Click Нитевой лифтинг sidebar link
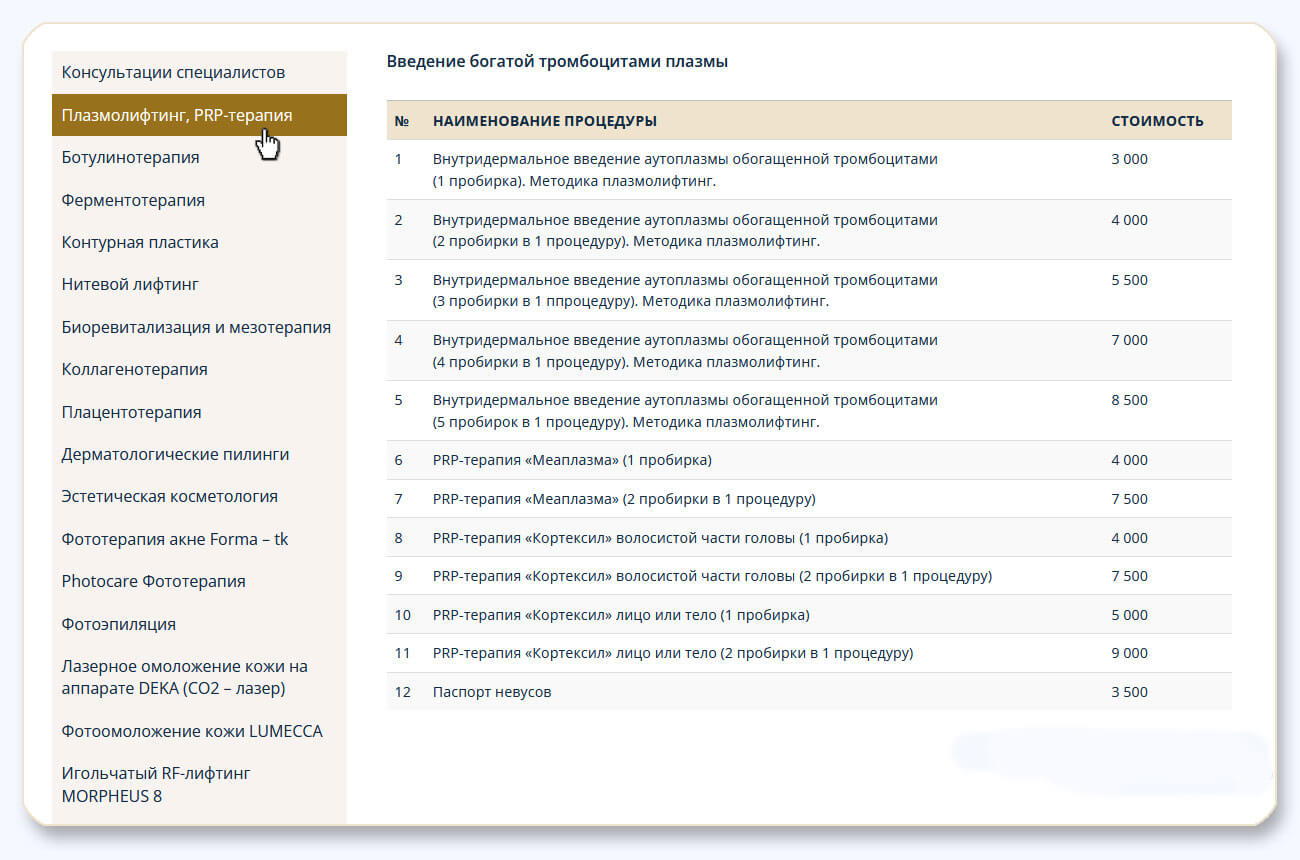 coord(130,285)
